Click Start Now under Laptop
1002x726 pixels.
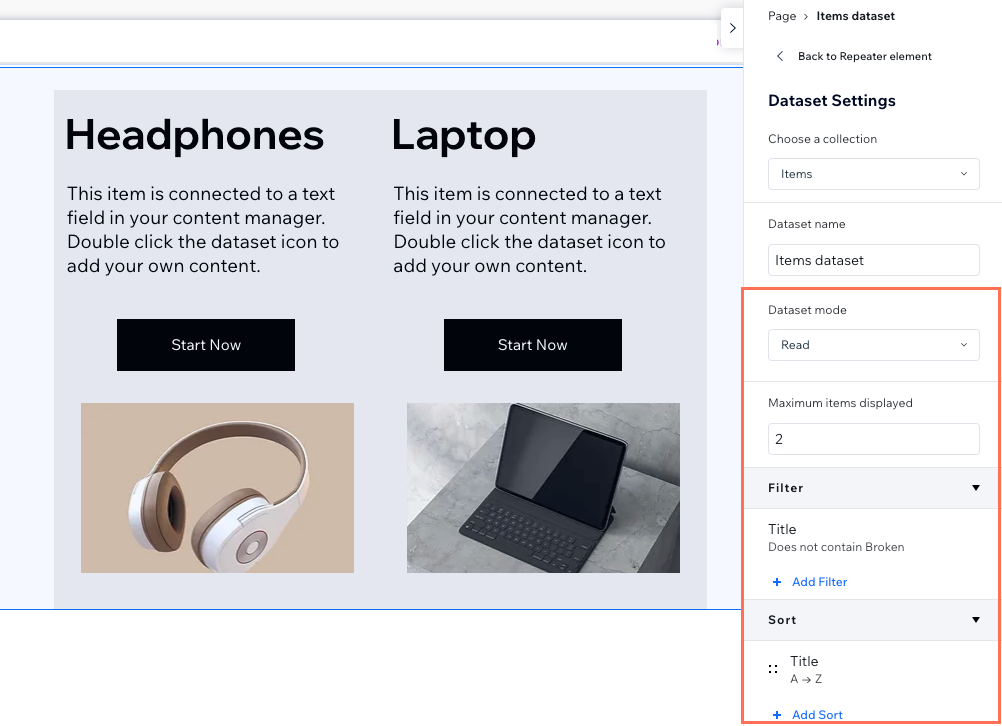pyautogui.click(x=532, y=345)
